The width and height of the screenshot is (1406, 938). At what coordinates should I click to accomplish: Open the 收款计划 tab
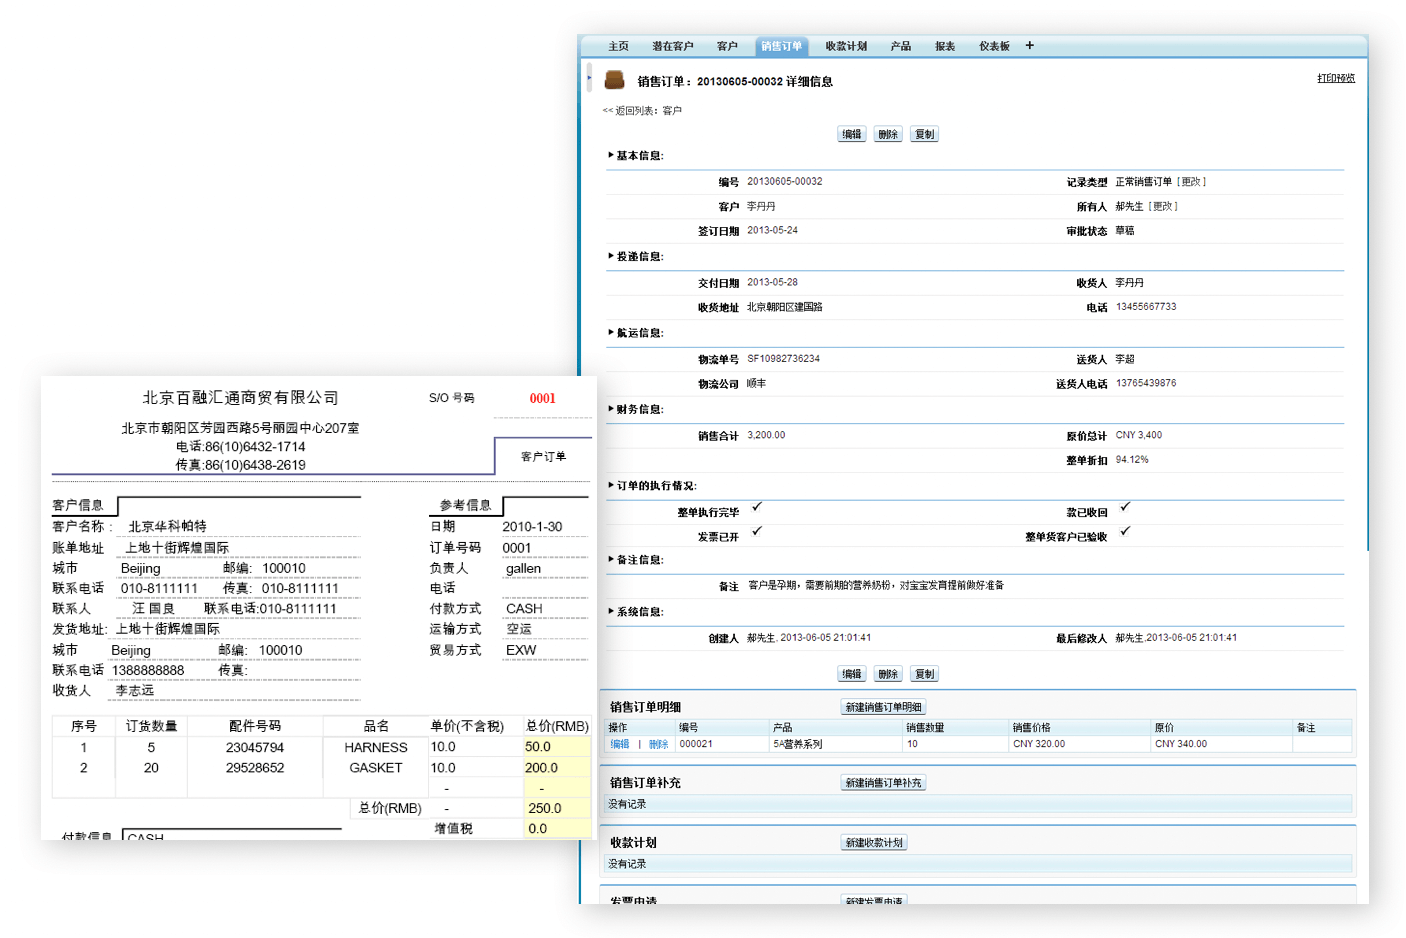[846, 46]
